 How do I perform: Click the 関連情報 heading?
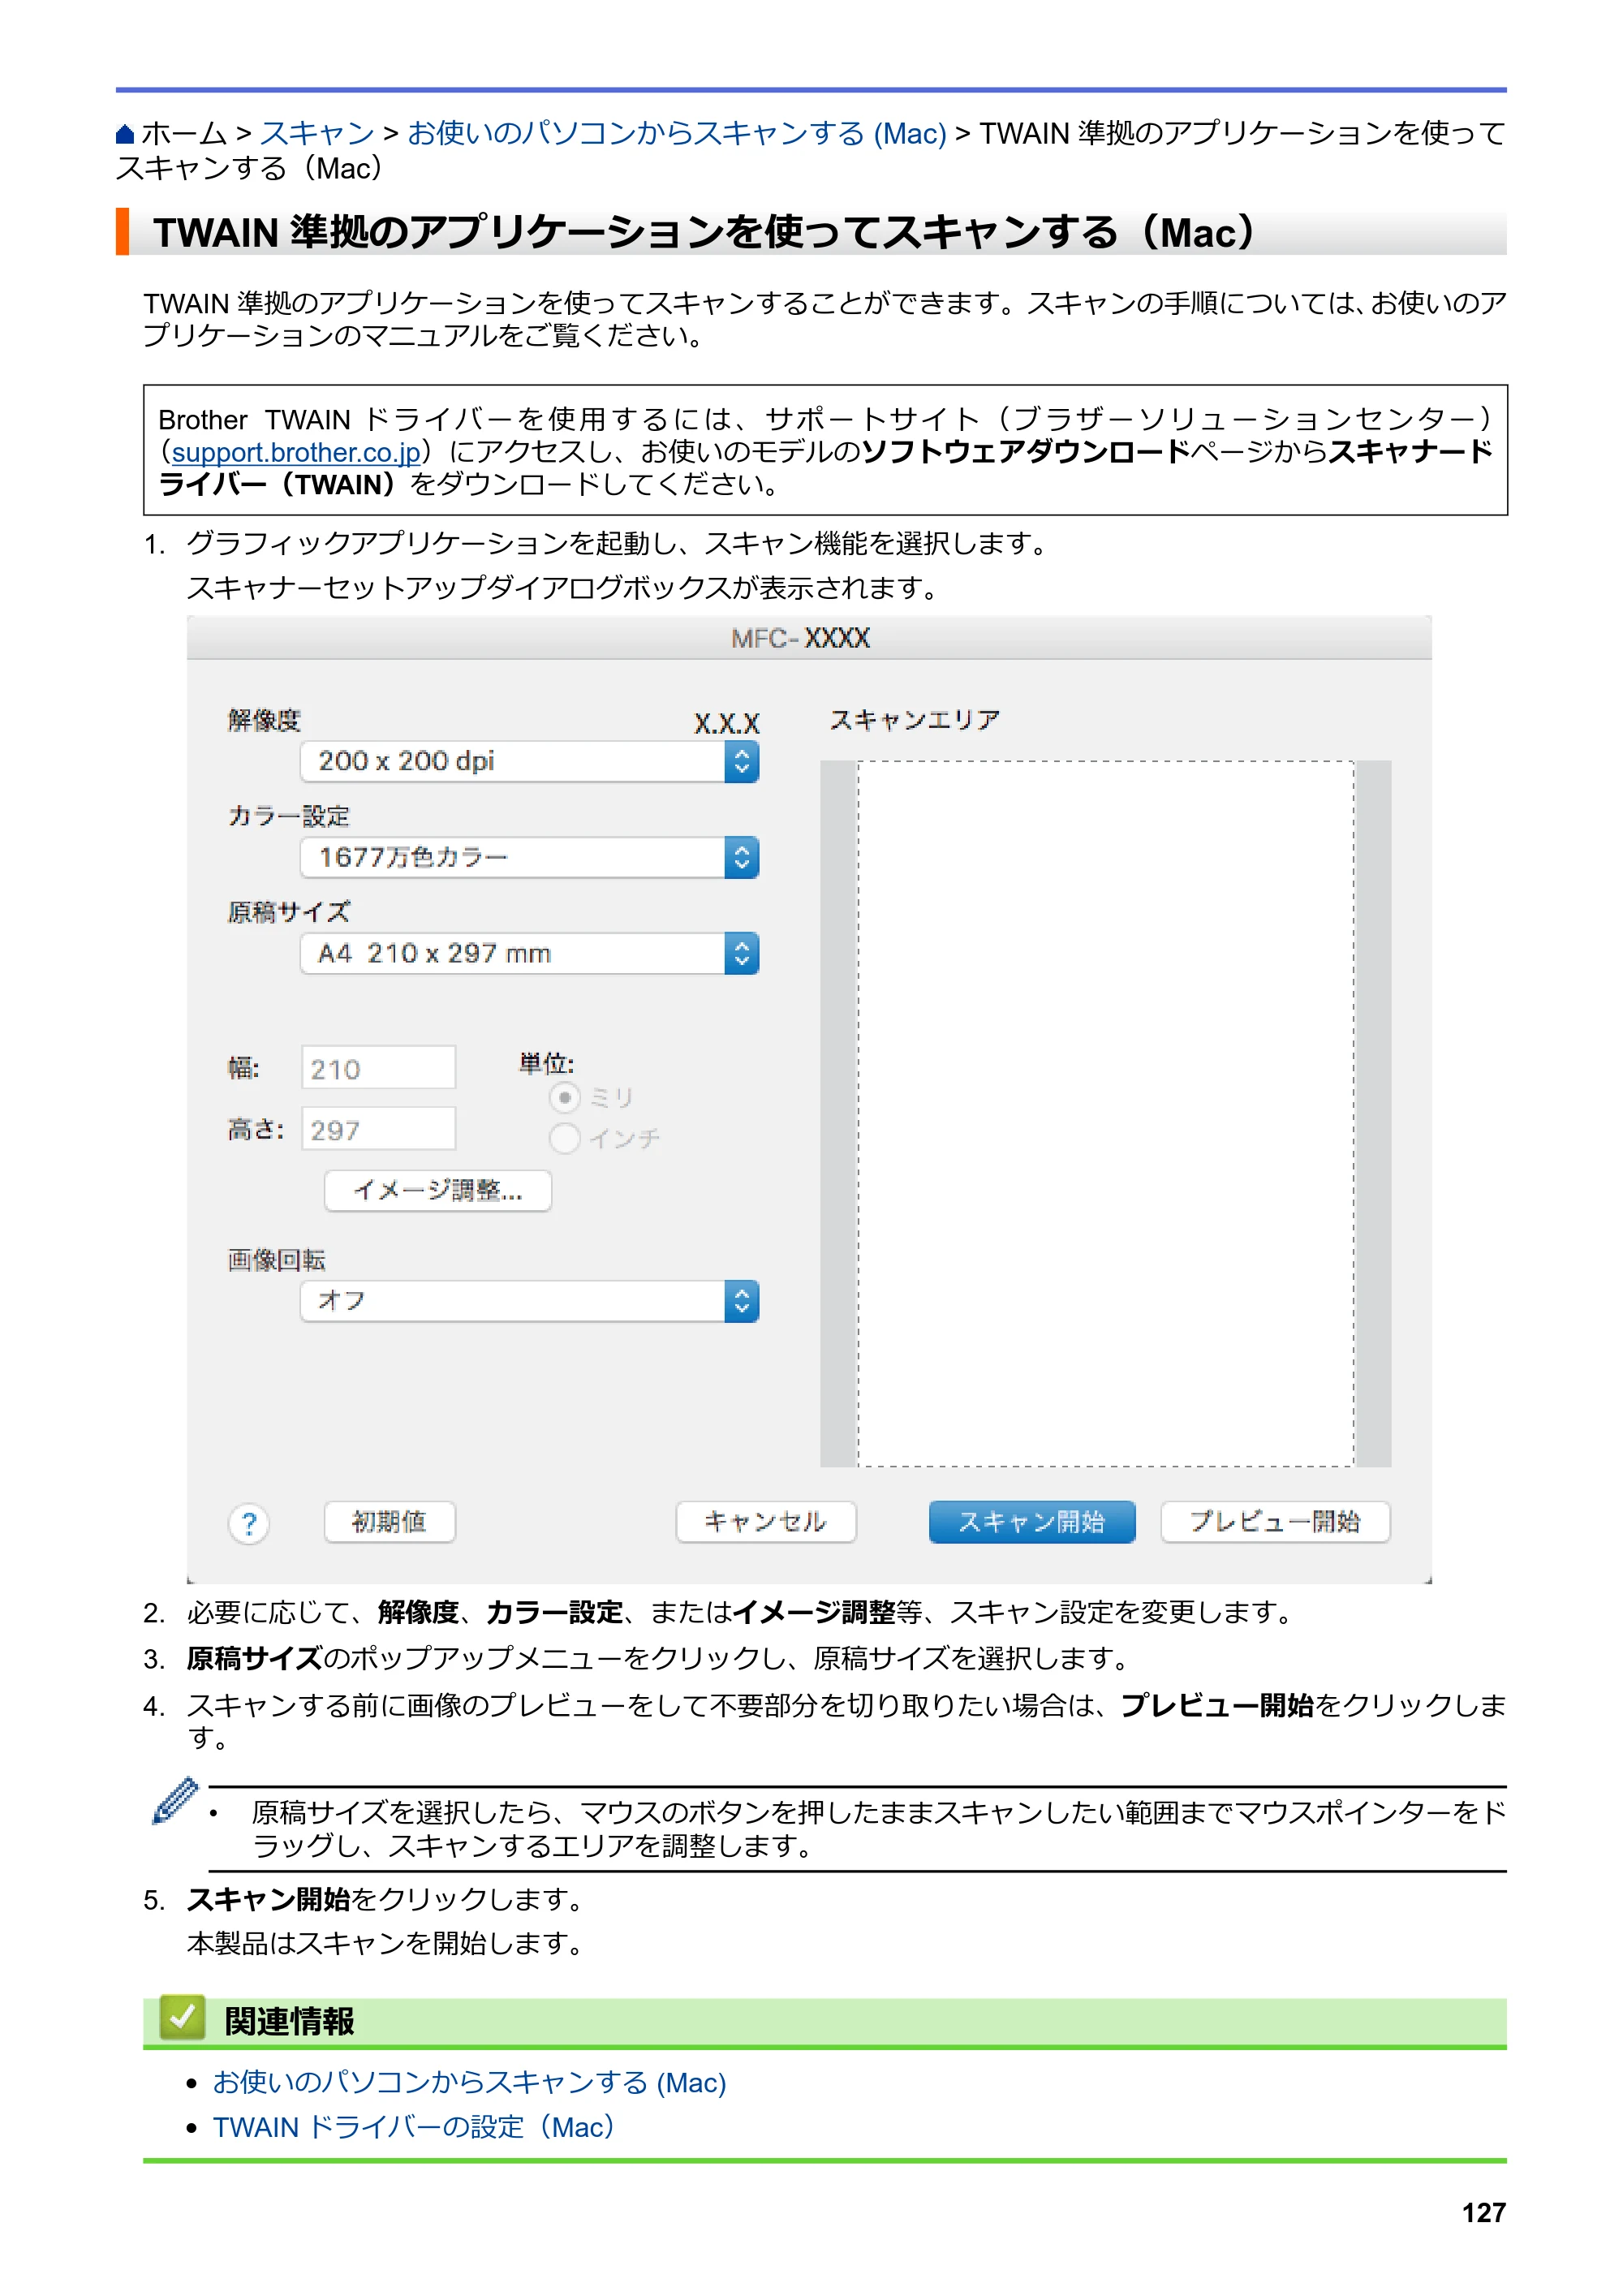(290, 2021)
